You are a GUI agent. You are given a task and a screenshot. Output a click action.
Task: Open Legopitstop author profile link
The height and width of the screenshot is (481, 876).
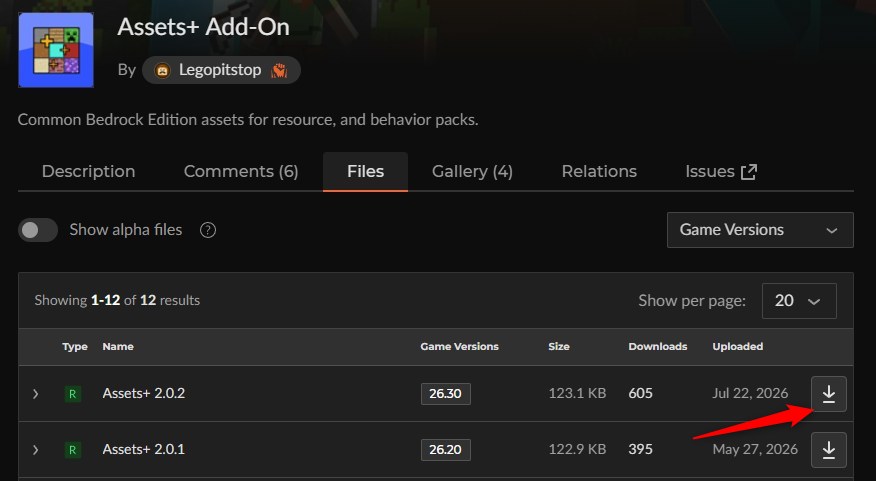pos(221,70)
